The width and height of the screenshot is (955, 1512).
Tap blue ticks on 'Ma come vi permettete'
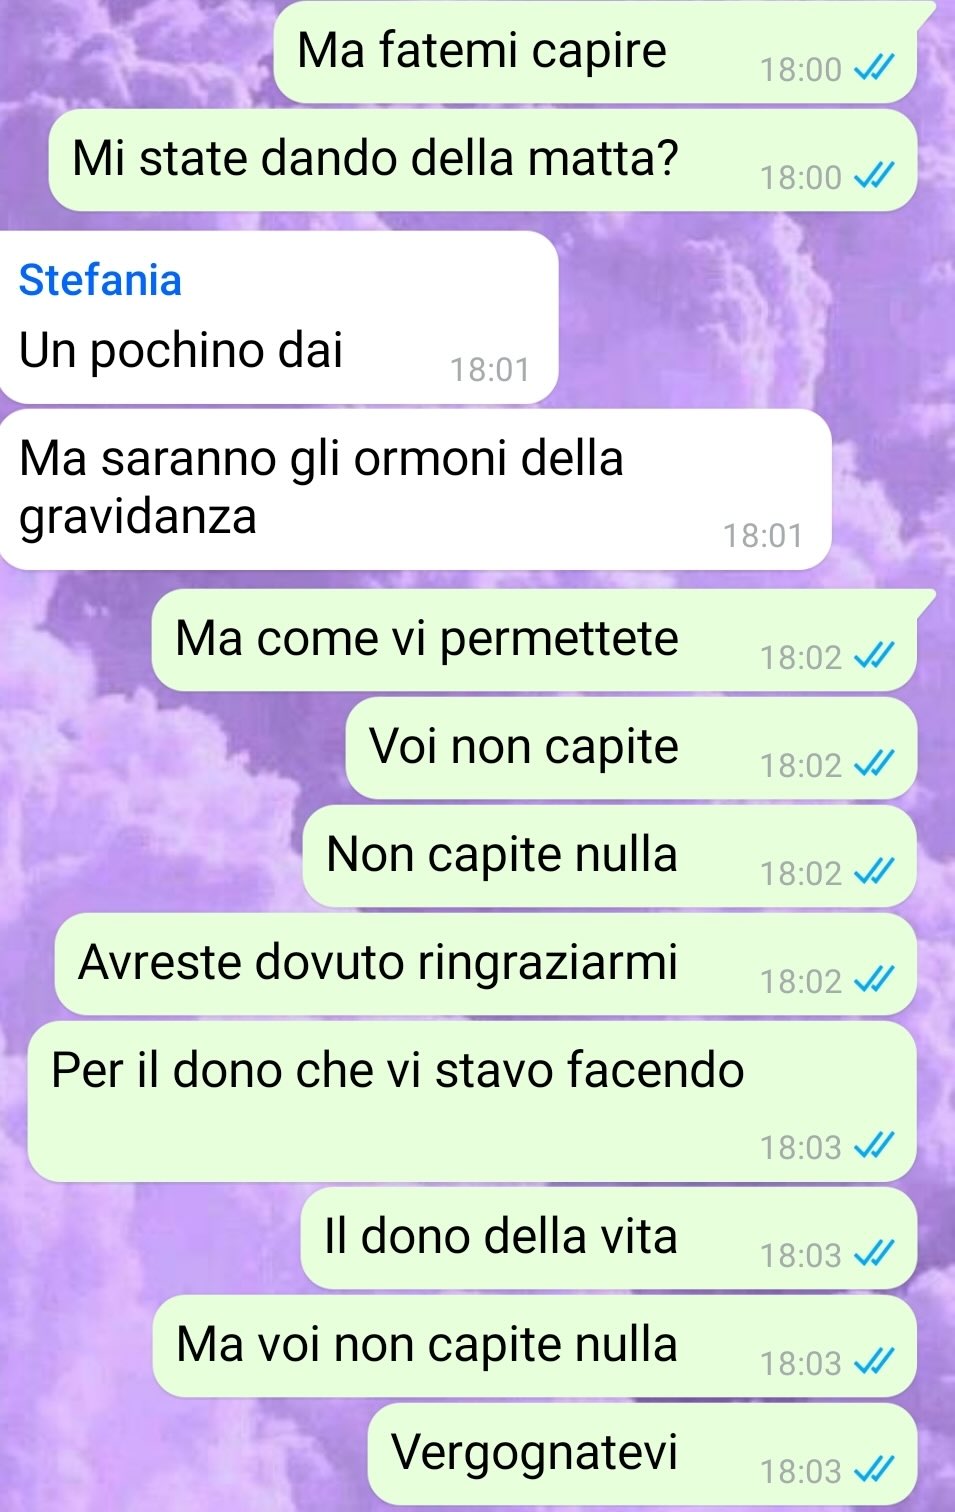pos(873,656)
